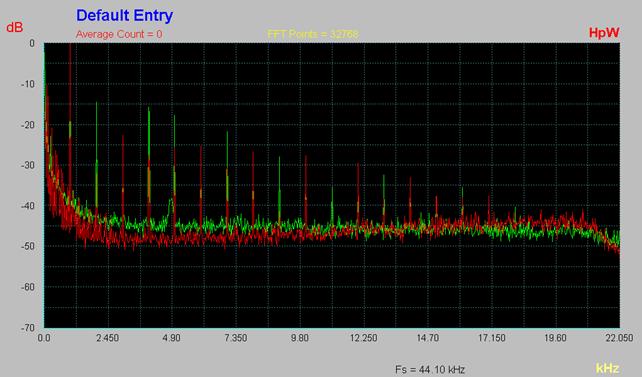Click the red 'dB' axis unit label
The height and width of the screenshot is (377, 642).
(15, 28)
